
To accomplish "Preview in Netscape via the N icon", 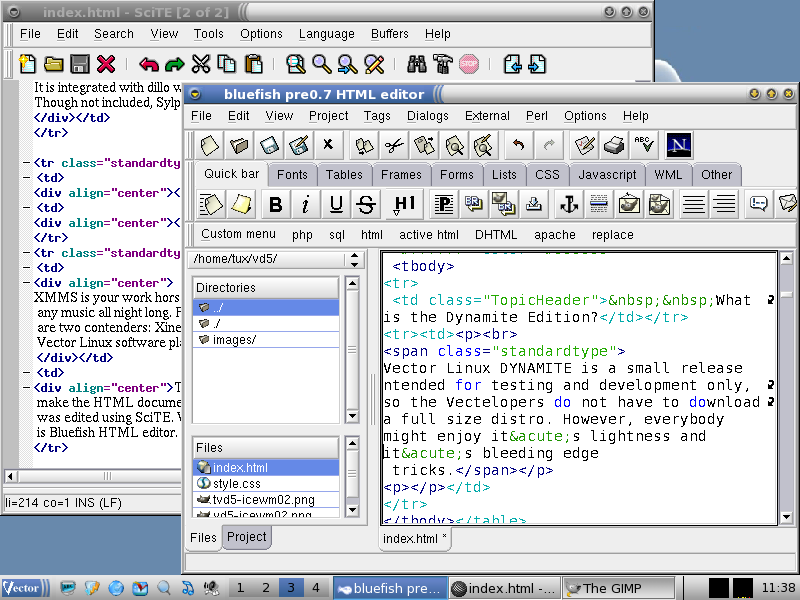I will click(679, 145).
